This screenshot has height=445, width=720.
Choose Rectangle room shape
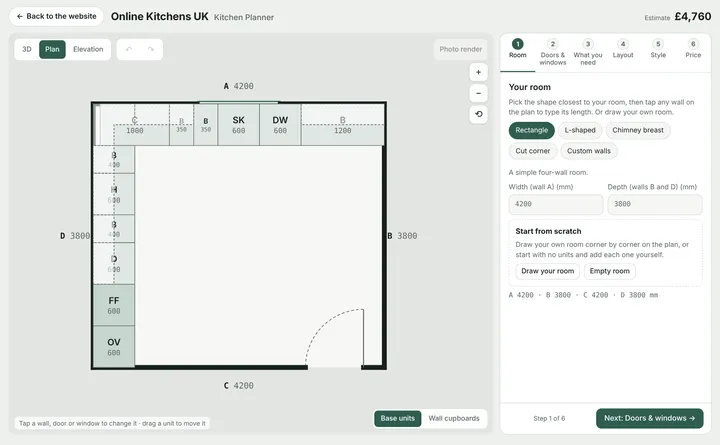tap(532, 130)
